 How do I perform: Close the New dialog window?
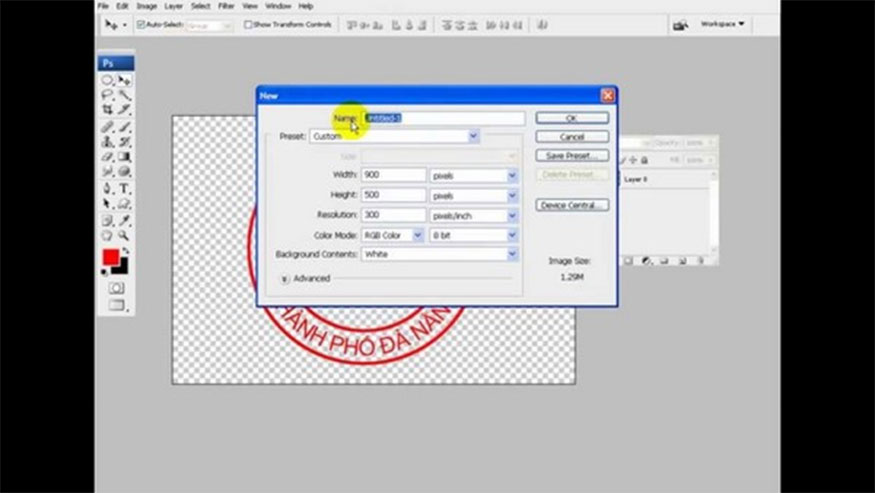tap(607, 96)
